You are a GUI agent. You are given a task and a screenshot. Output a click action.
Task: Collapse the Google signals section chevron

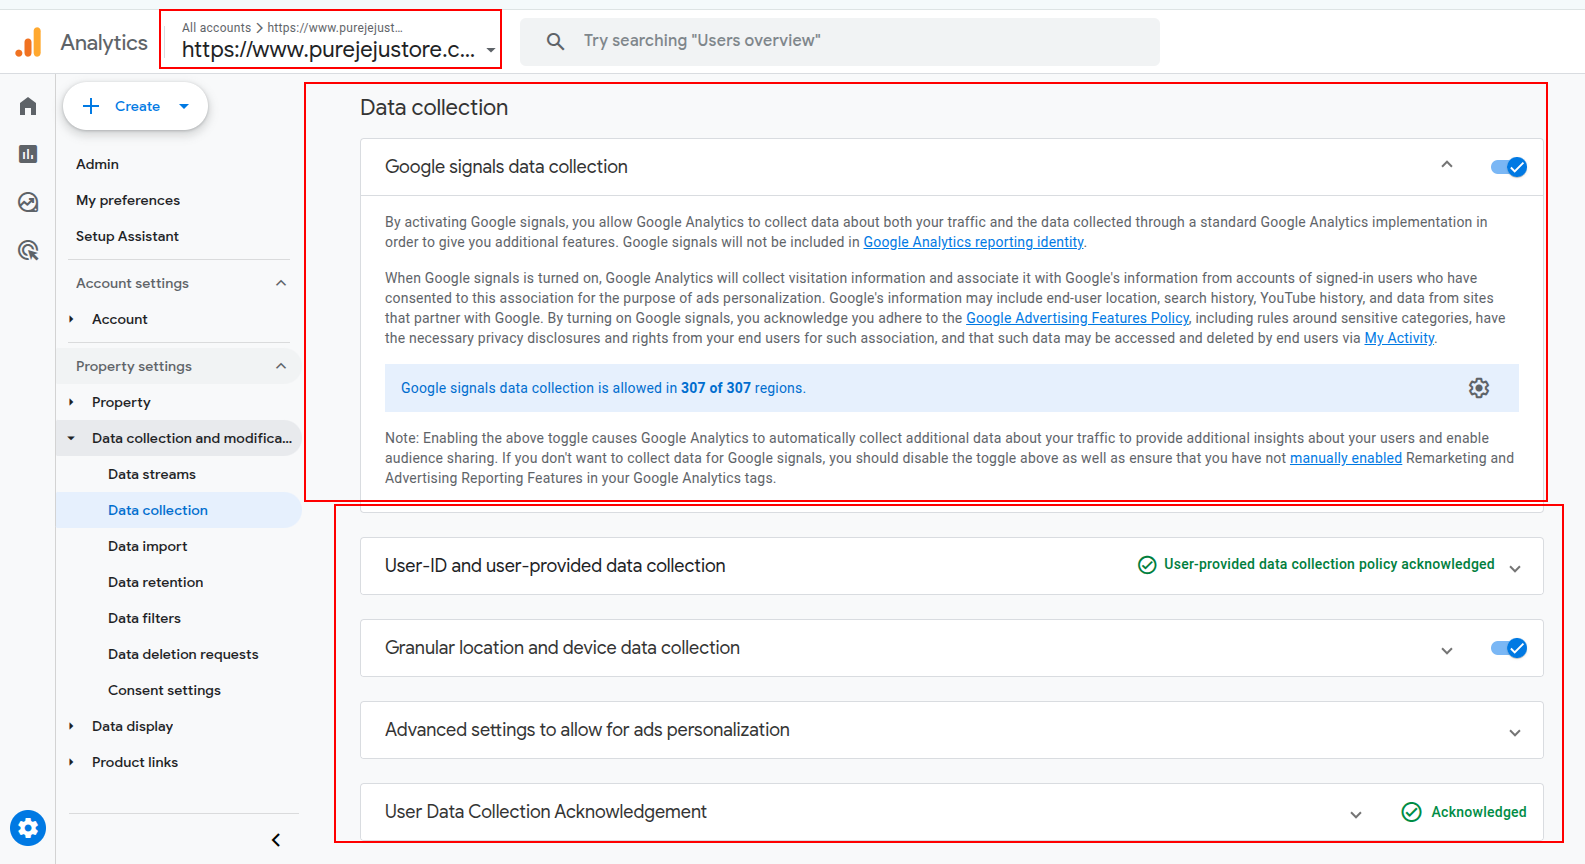[x=1447, y=165]
